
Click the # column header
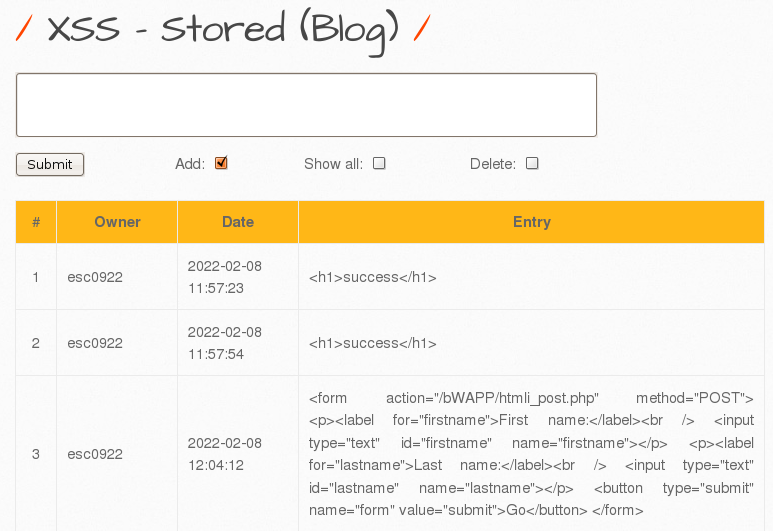coord(36,222)
